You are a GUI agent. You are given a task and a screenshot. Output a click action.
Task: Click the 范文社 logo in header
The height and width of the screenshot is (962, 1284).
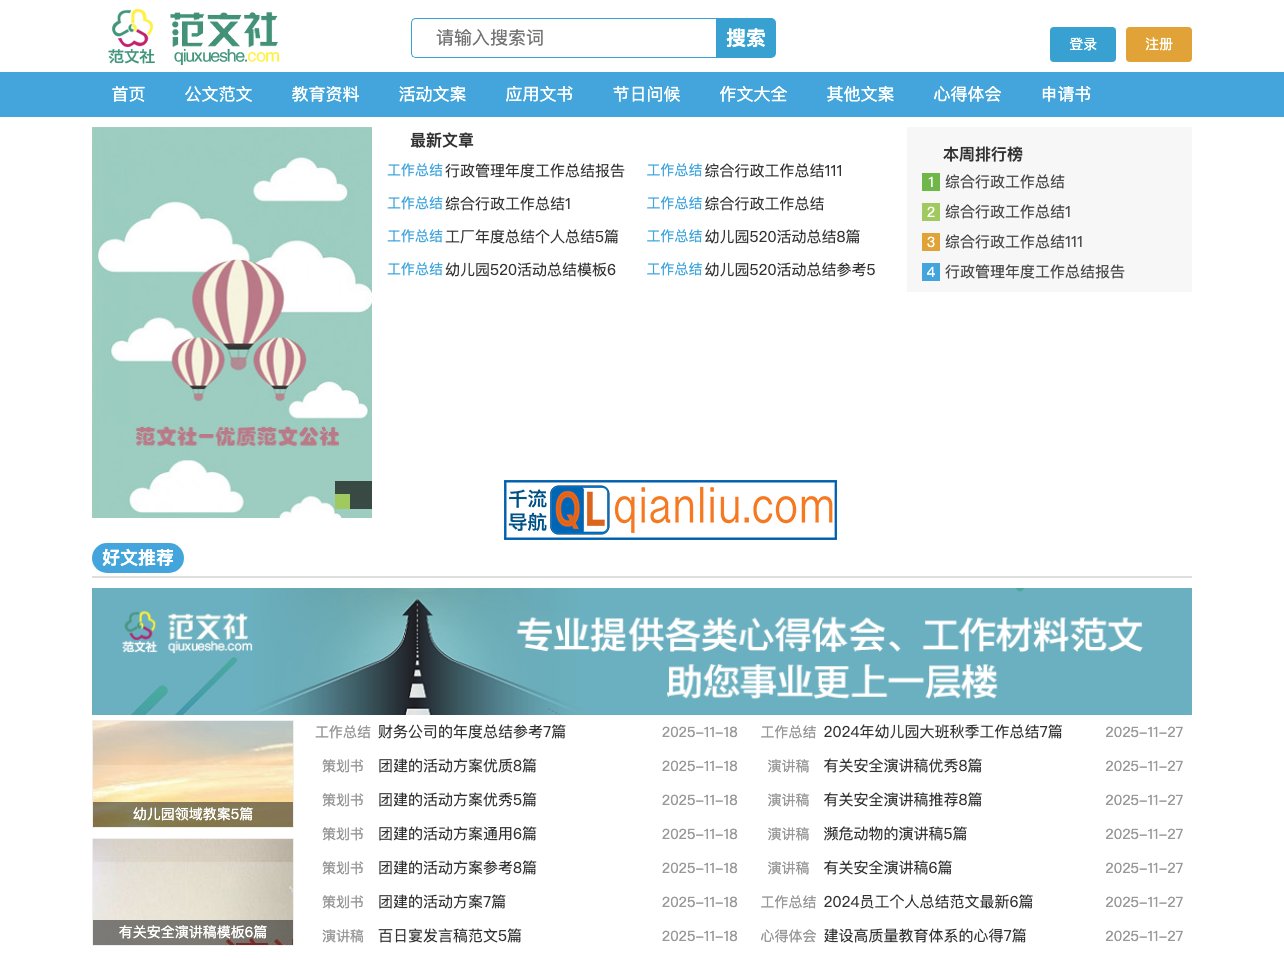194,38
